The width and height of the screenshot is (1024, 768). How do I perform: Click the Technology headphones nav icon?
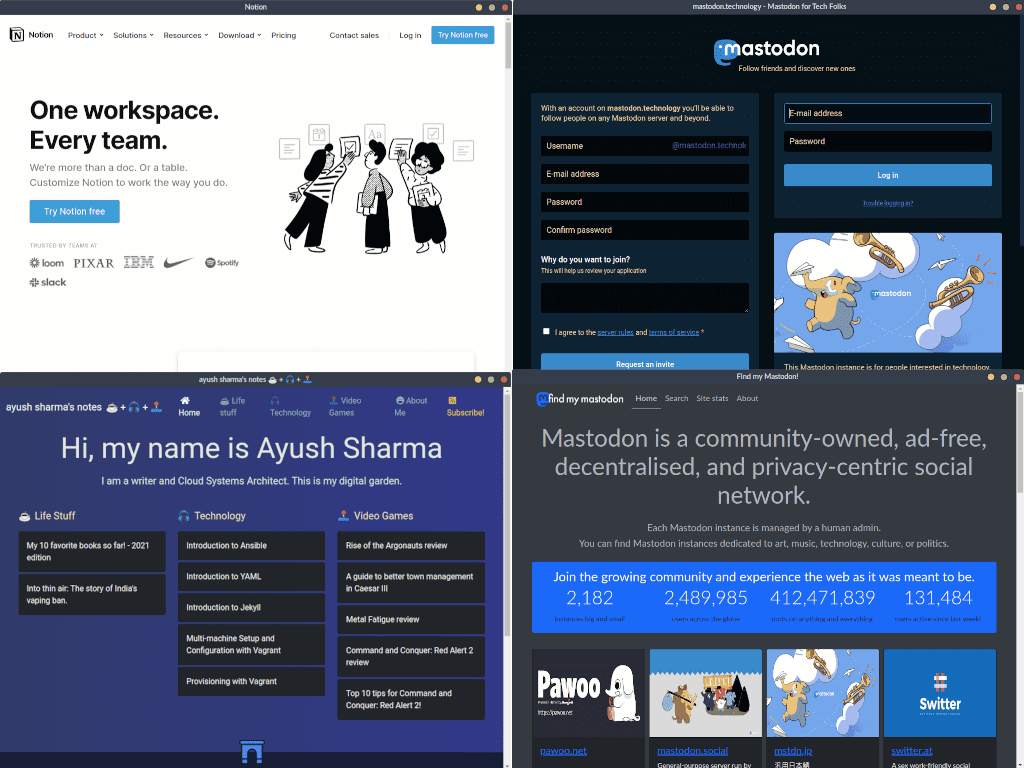(x=275, y=400)
